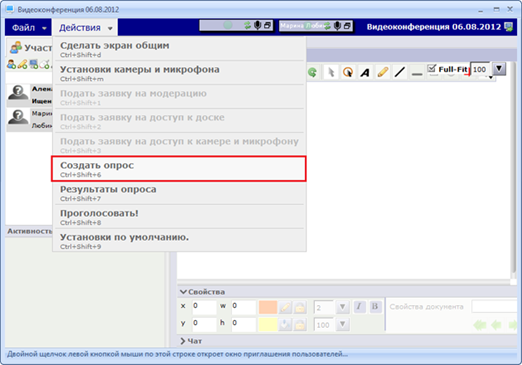
Task: Select the first participant avatar
Action: point(18,93)
